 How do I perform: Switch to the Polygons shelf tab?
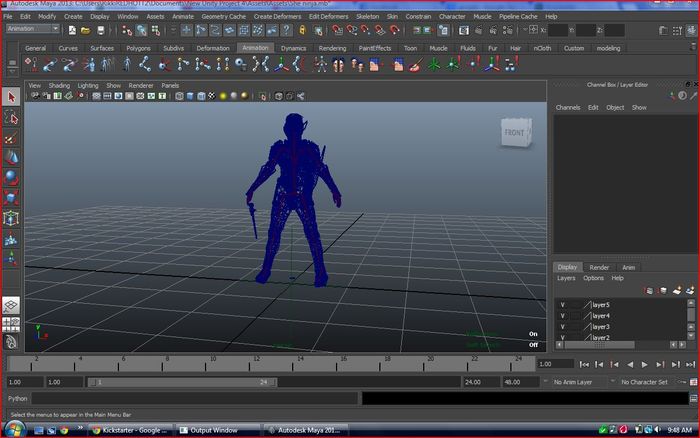click(x=138, y=48)
